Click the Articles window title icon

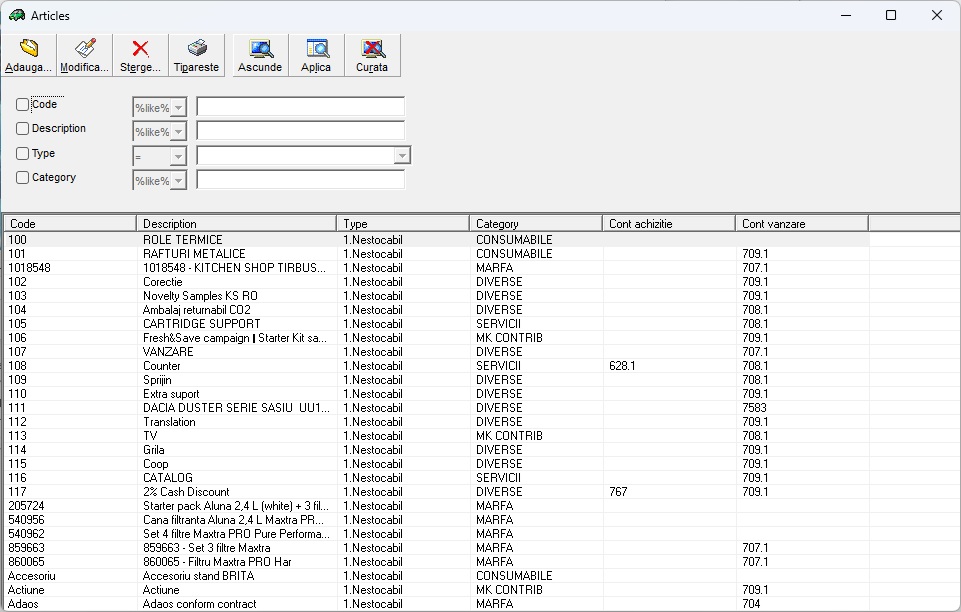(16, 15)
